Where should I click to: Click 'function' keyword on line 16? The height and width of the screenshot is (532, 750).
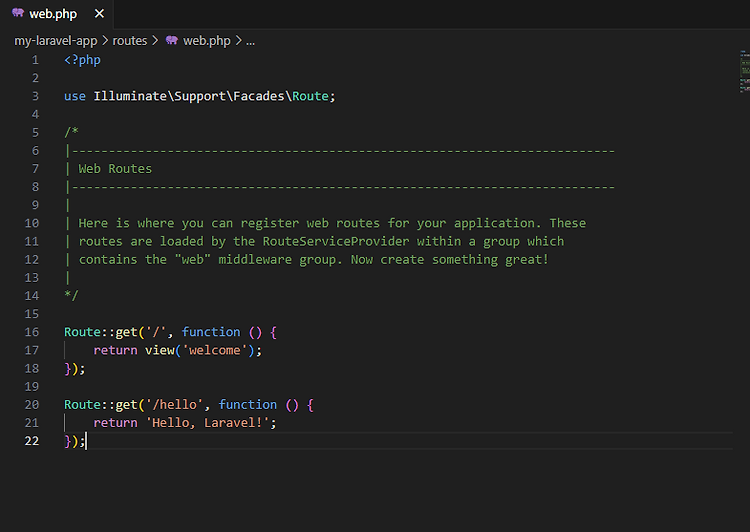[x=211, y=332]
